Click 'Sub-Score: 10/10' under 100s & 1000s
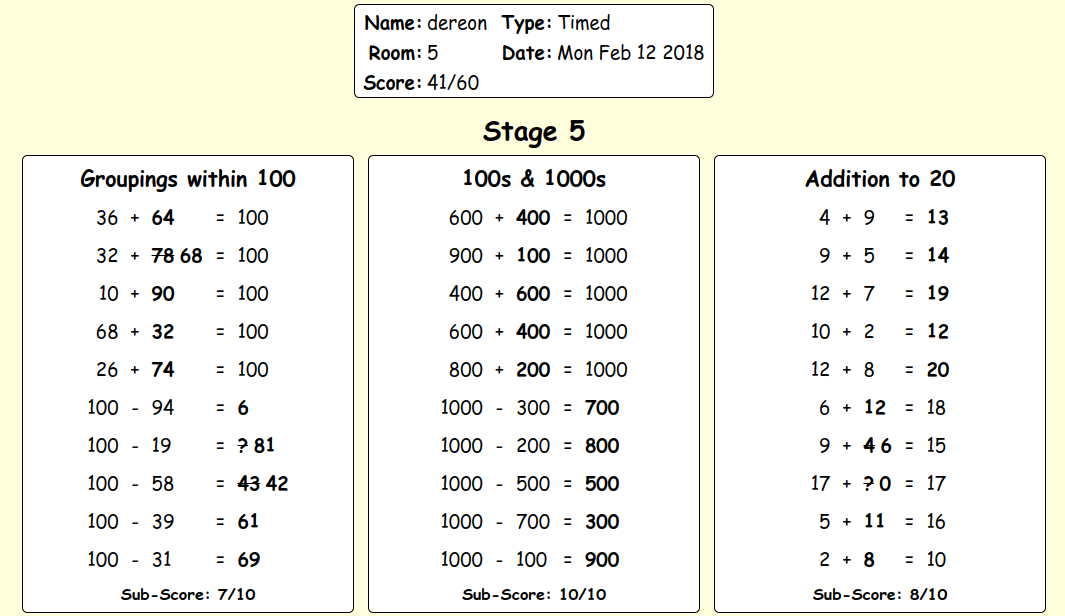Image resolution: width=1065 pixels, height=616 pixels. coord(534,595)
